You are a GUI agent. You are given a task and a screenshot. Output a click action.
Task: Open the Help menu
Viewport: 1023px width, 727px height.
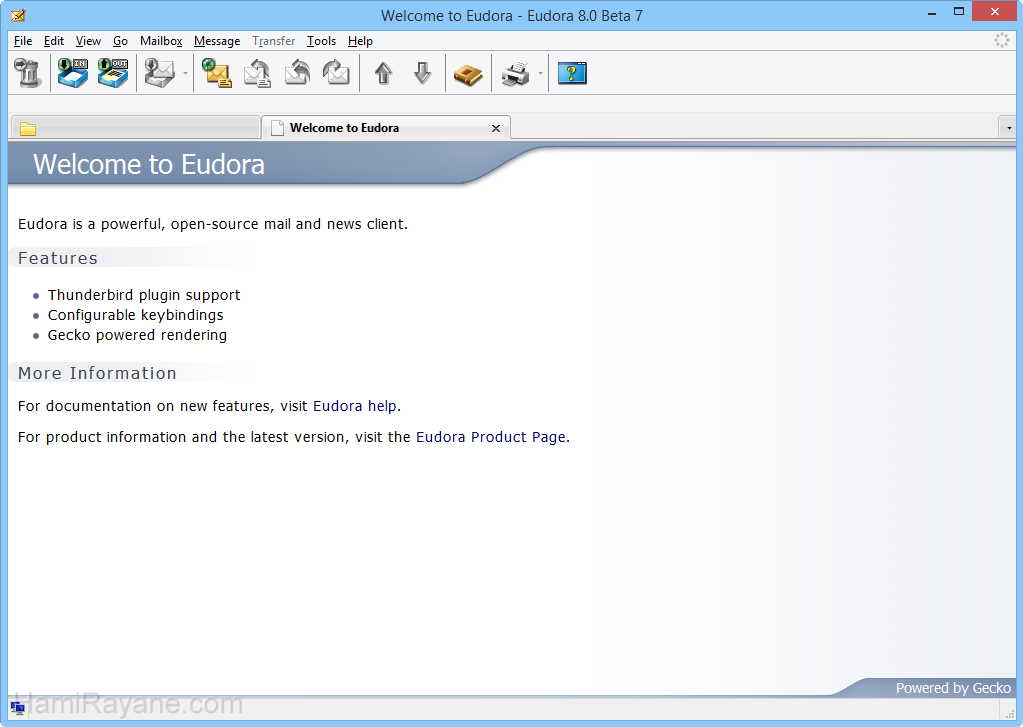click(360, 40)
